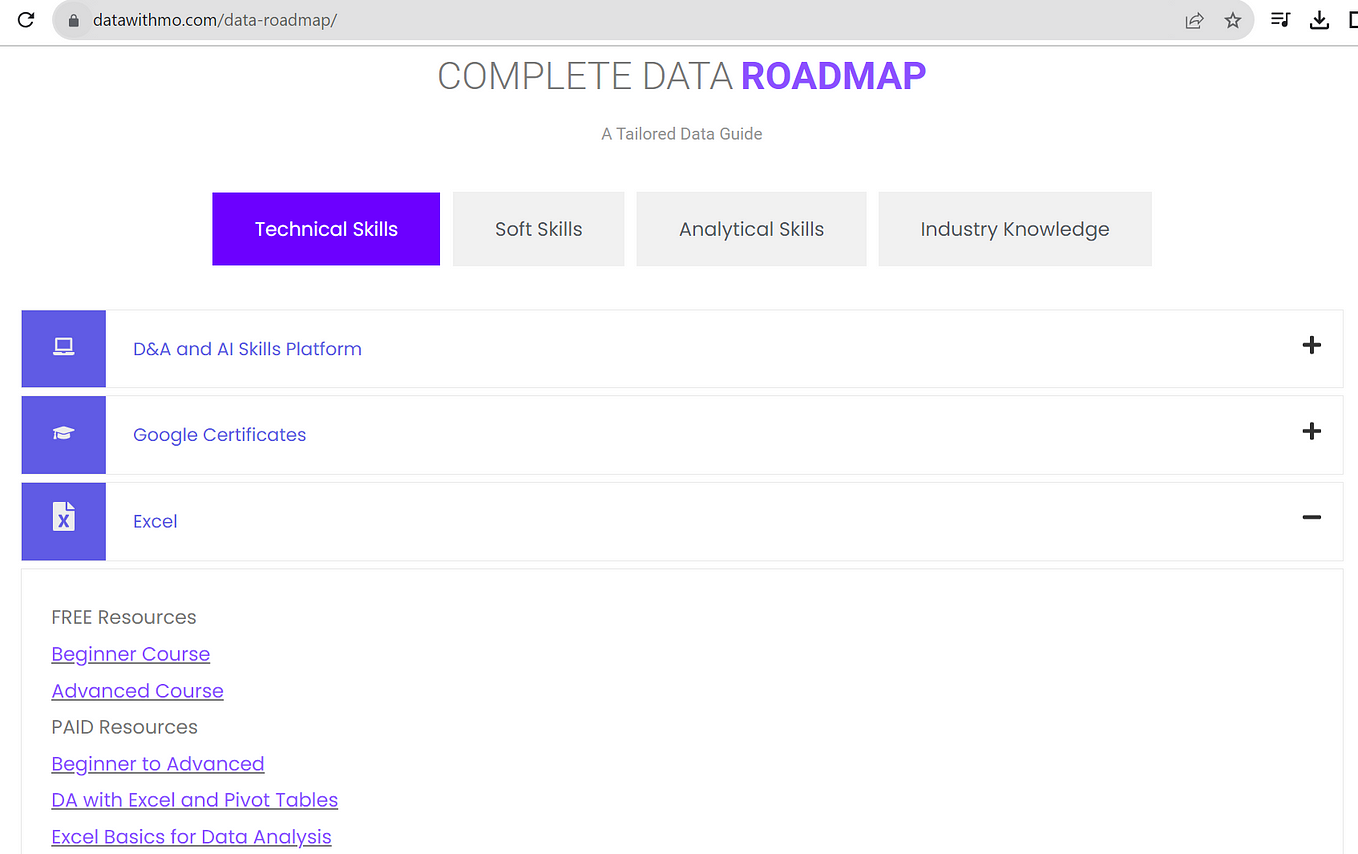Open the Industry Knowledge tab

click(1015, 229)
